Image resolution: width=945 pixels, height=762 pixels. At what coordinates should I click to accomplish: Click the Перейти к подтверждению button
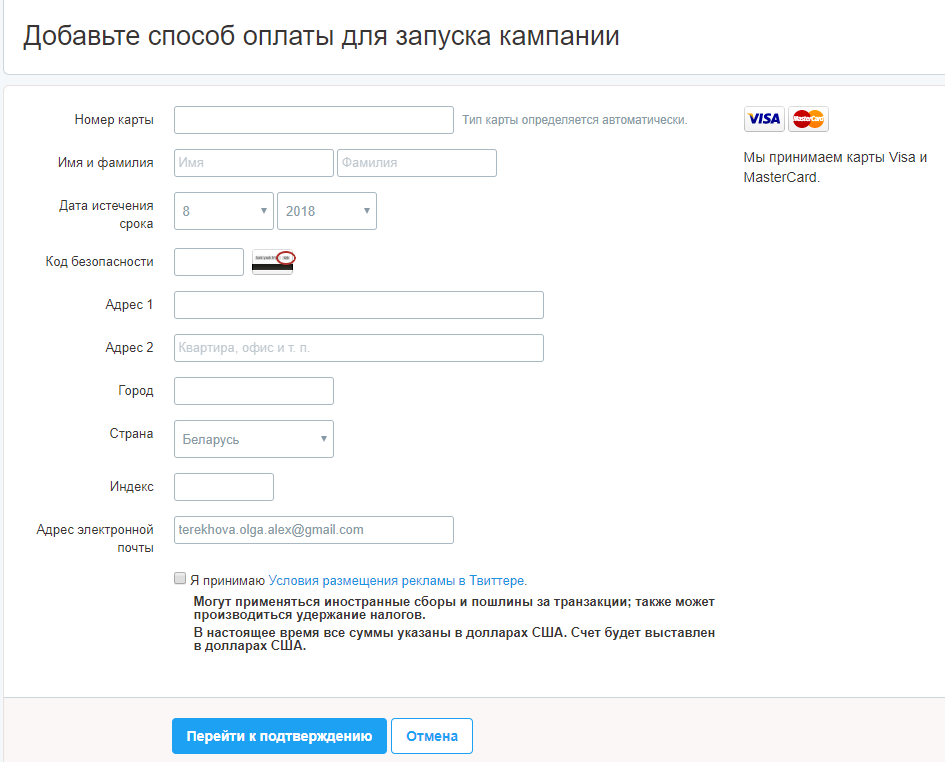click(x=279, y=735)
